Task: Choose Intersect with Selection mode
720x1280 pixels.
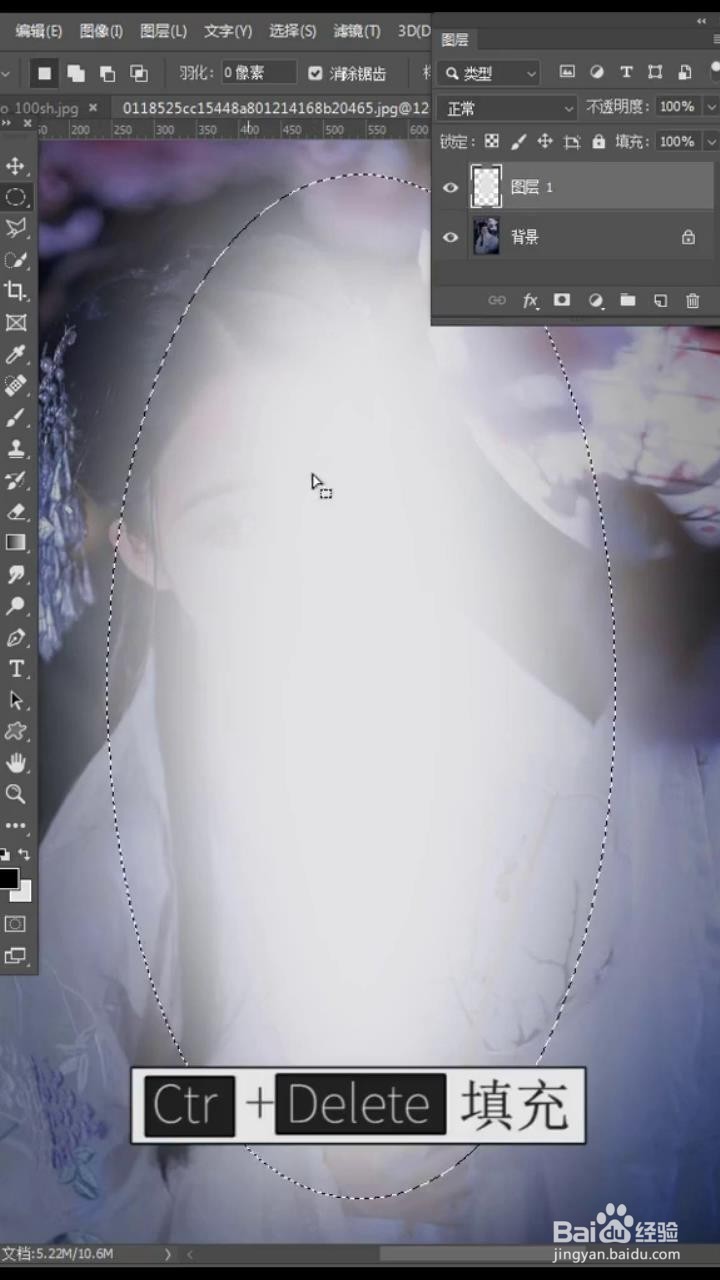Action: tap(139, 73)
